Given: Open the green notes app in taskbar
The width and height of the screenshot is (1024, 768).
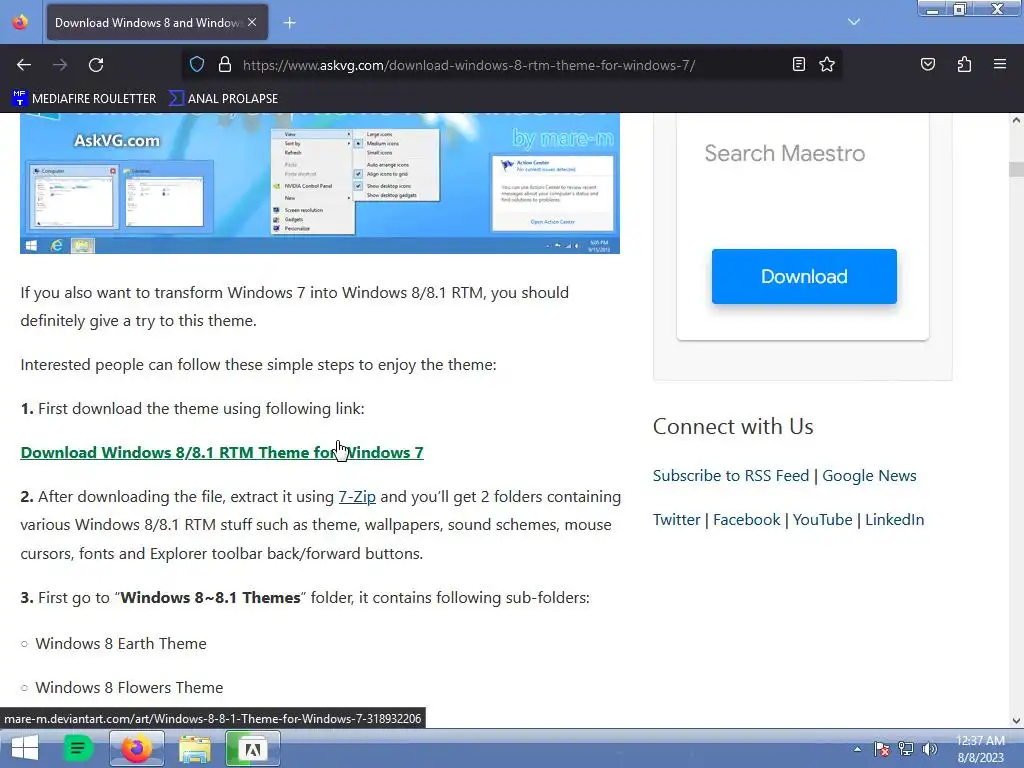Looking at the screenshot, I should (x=77, y=748).
